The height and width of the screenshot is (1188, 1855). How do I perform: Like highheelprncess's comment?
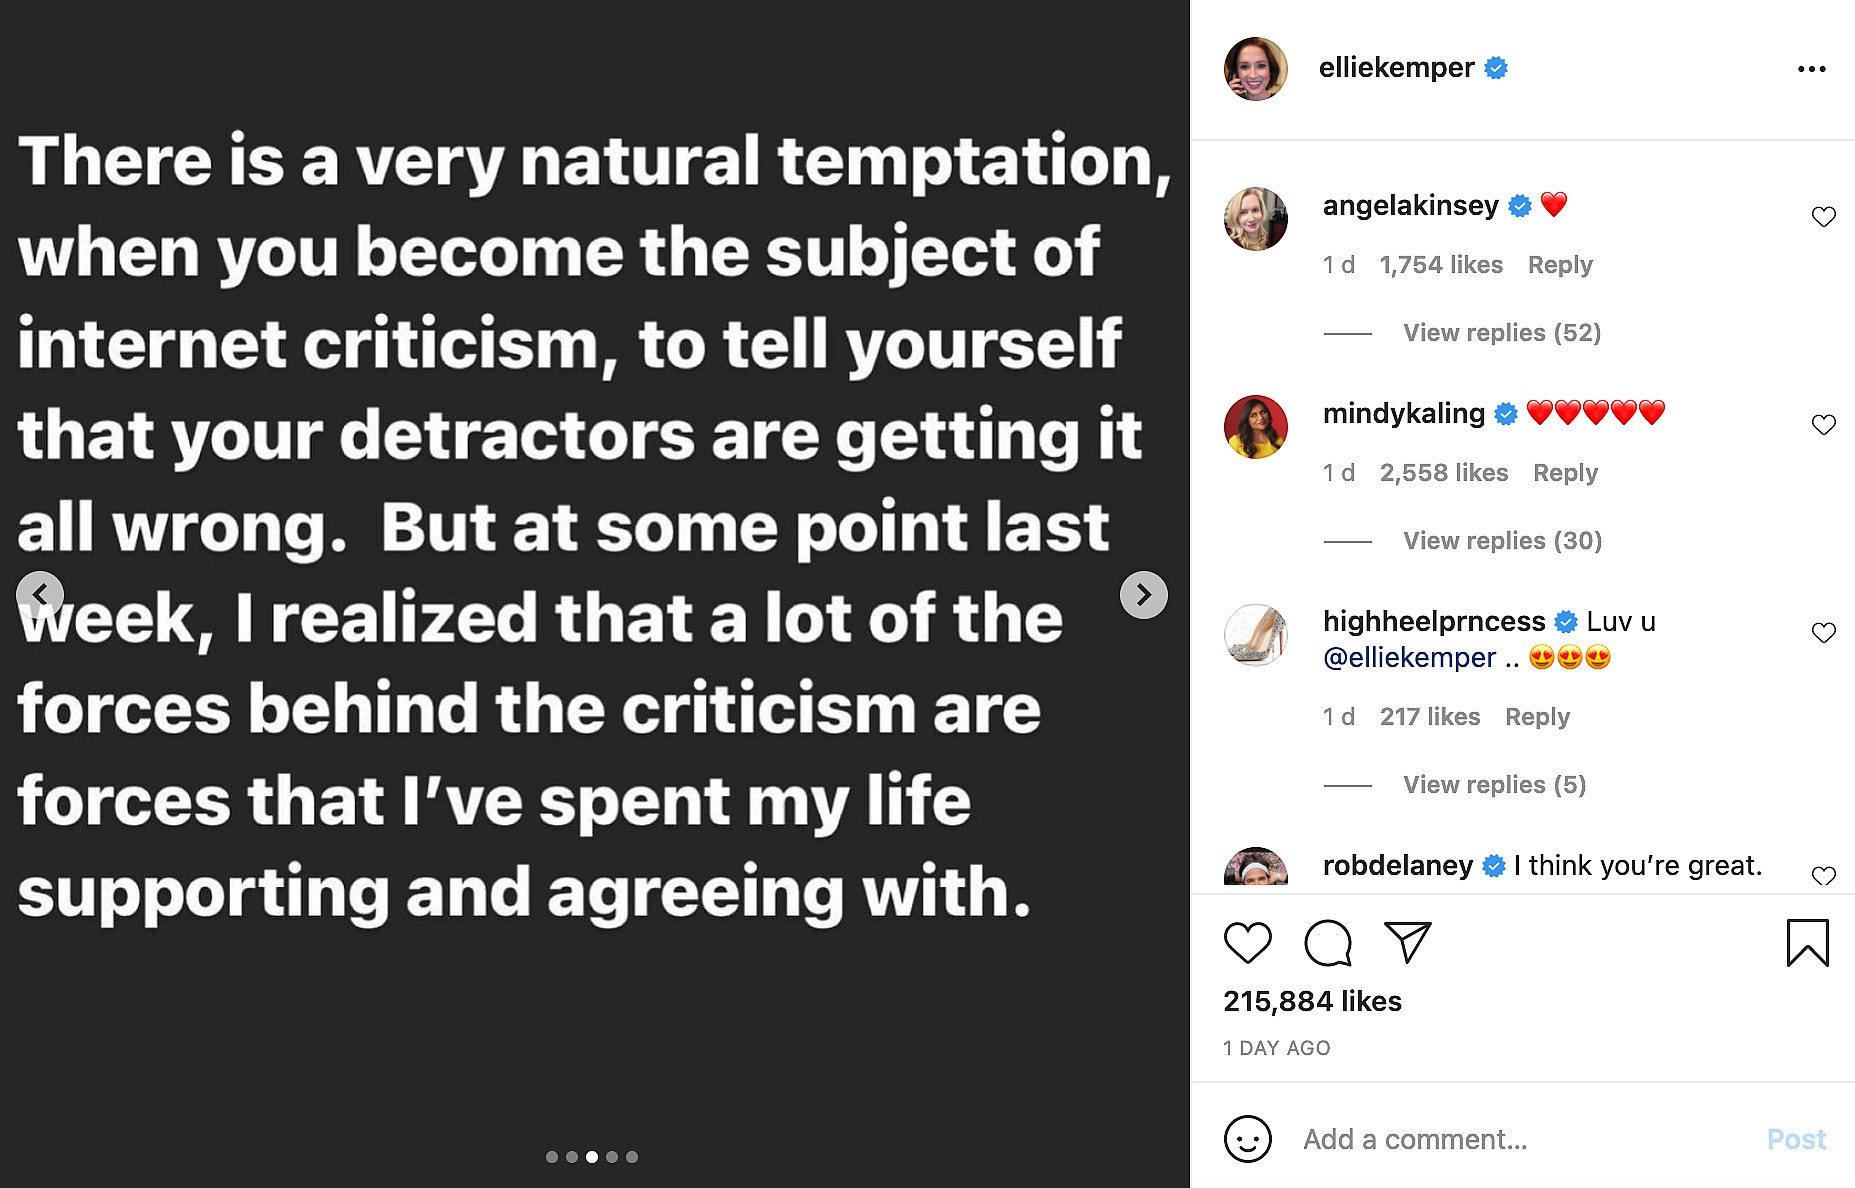click(x=1823, y=633)
